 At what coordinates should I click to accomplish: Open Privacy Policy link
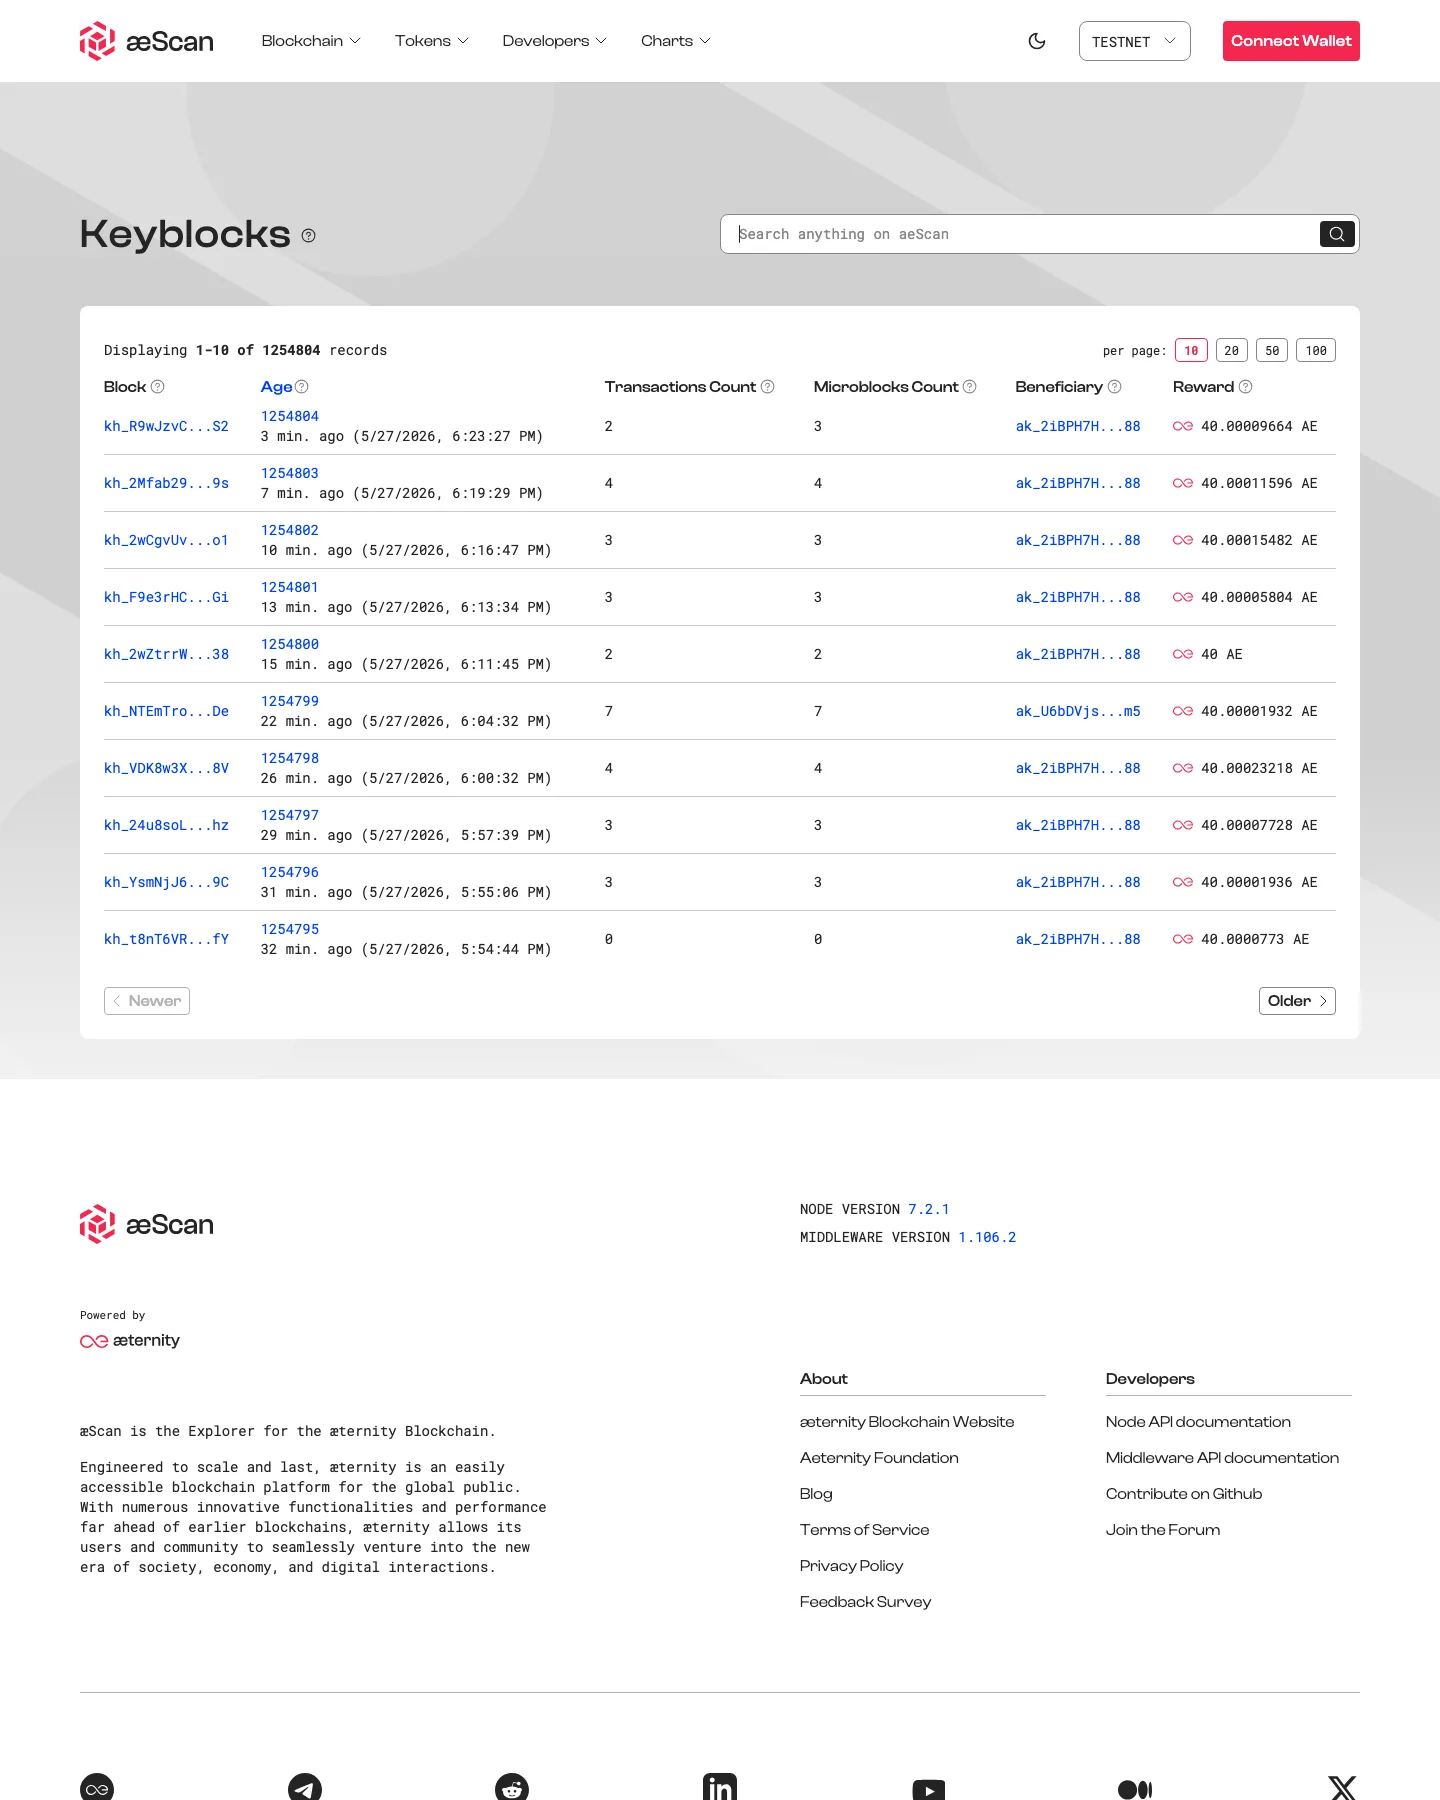(x=851, y=1566)
